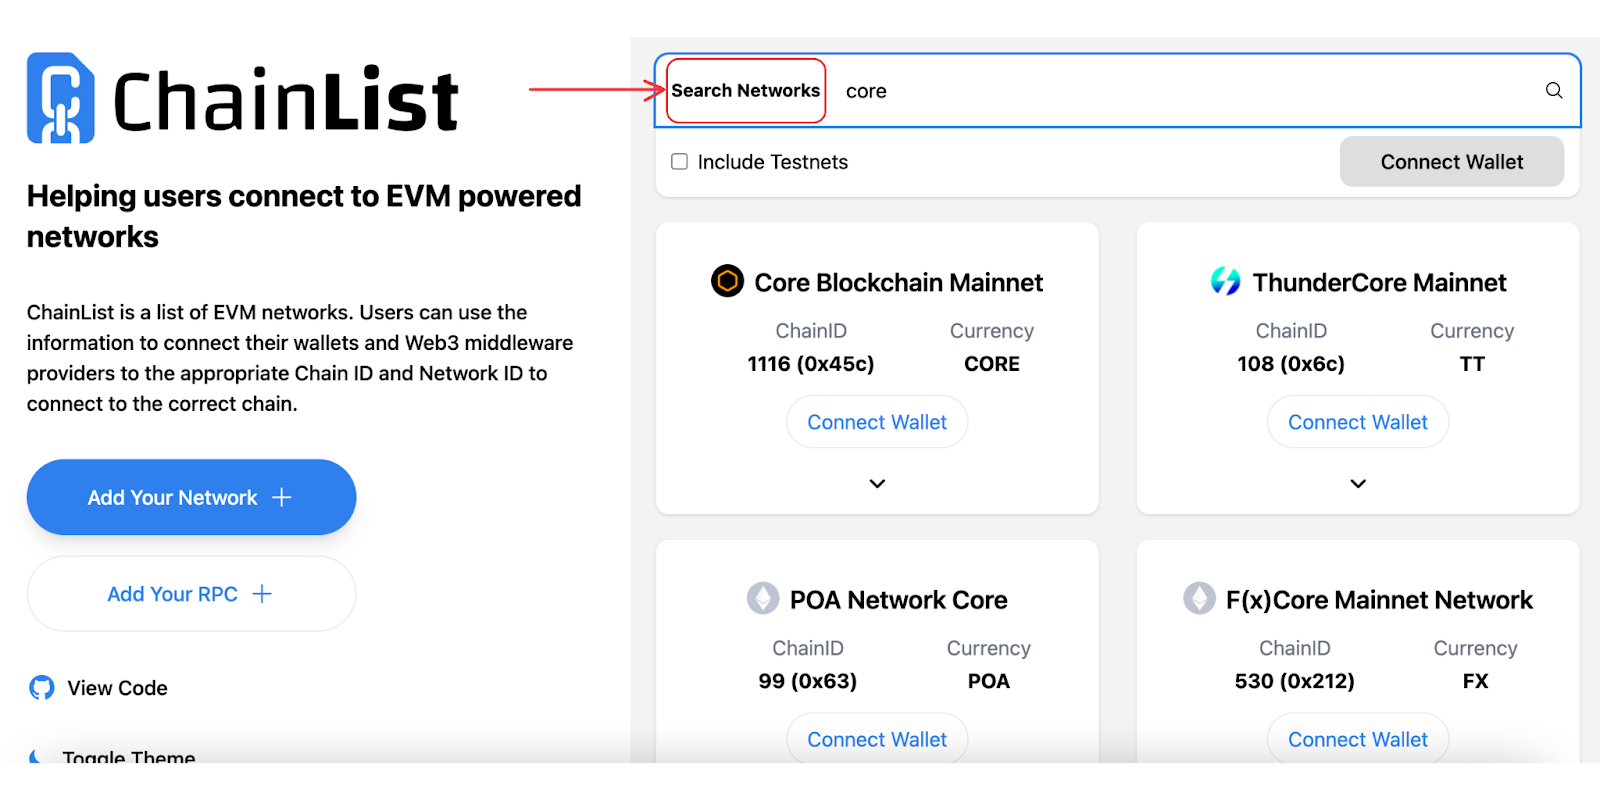Click the gray Connect Wallet button near search
This screenshot has width=1600, height=800.
tap(1451, 162)
